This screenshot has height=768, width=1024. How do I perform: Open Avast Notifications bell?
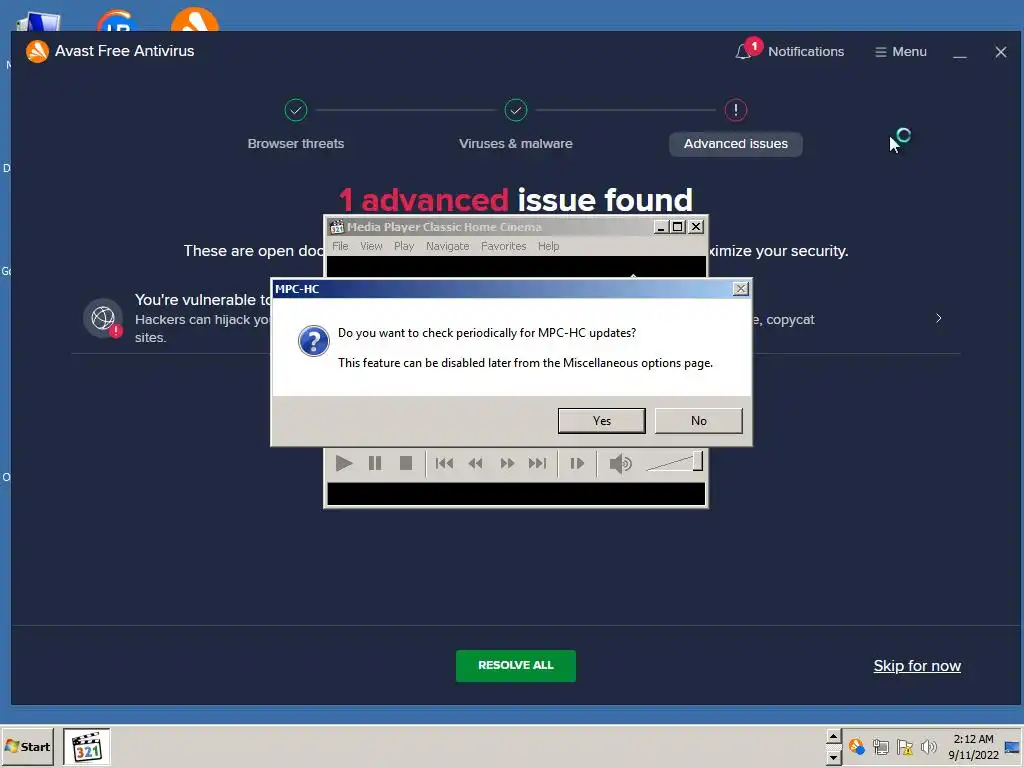coord(789,51)
